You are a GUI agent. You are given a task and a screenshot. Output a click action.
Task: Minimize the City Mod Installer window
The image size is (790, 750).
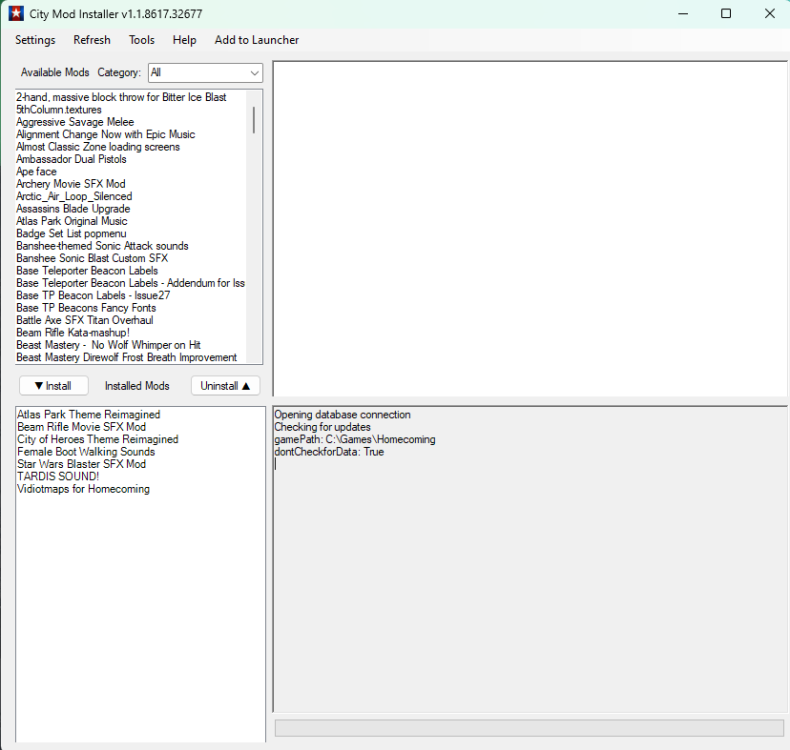[x=683, y=14]
